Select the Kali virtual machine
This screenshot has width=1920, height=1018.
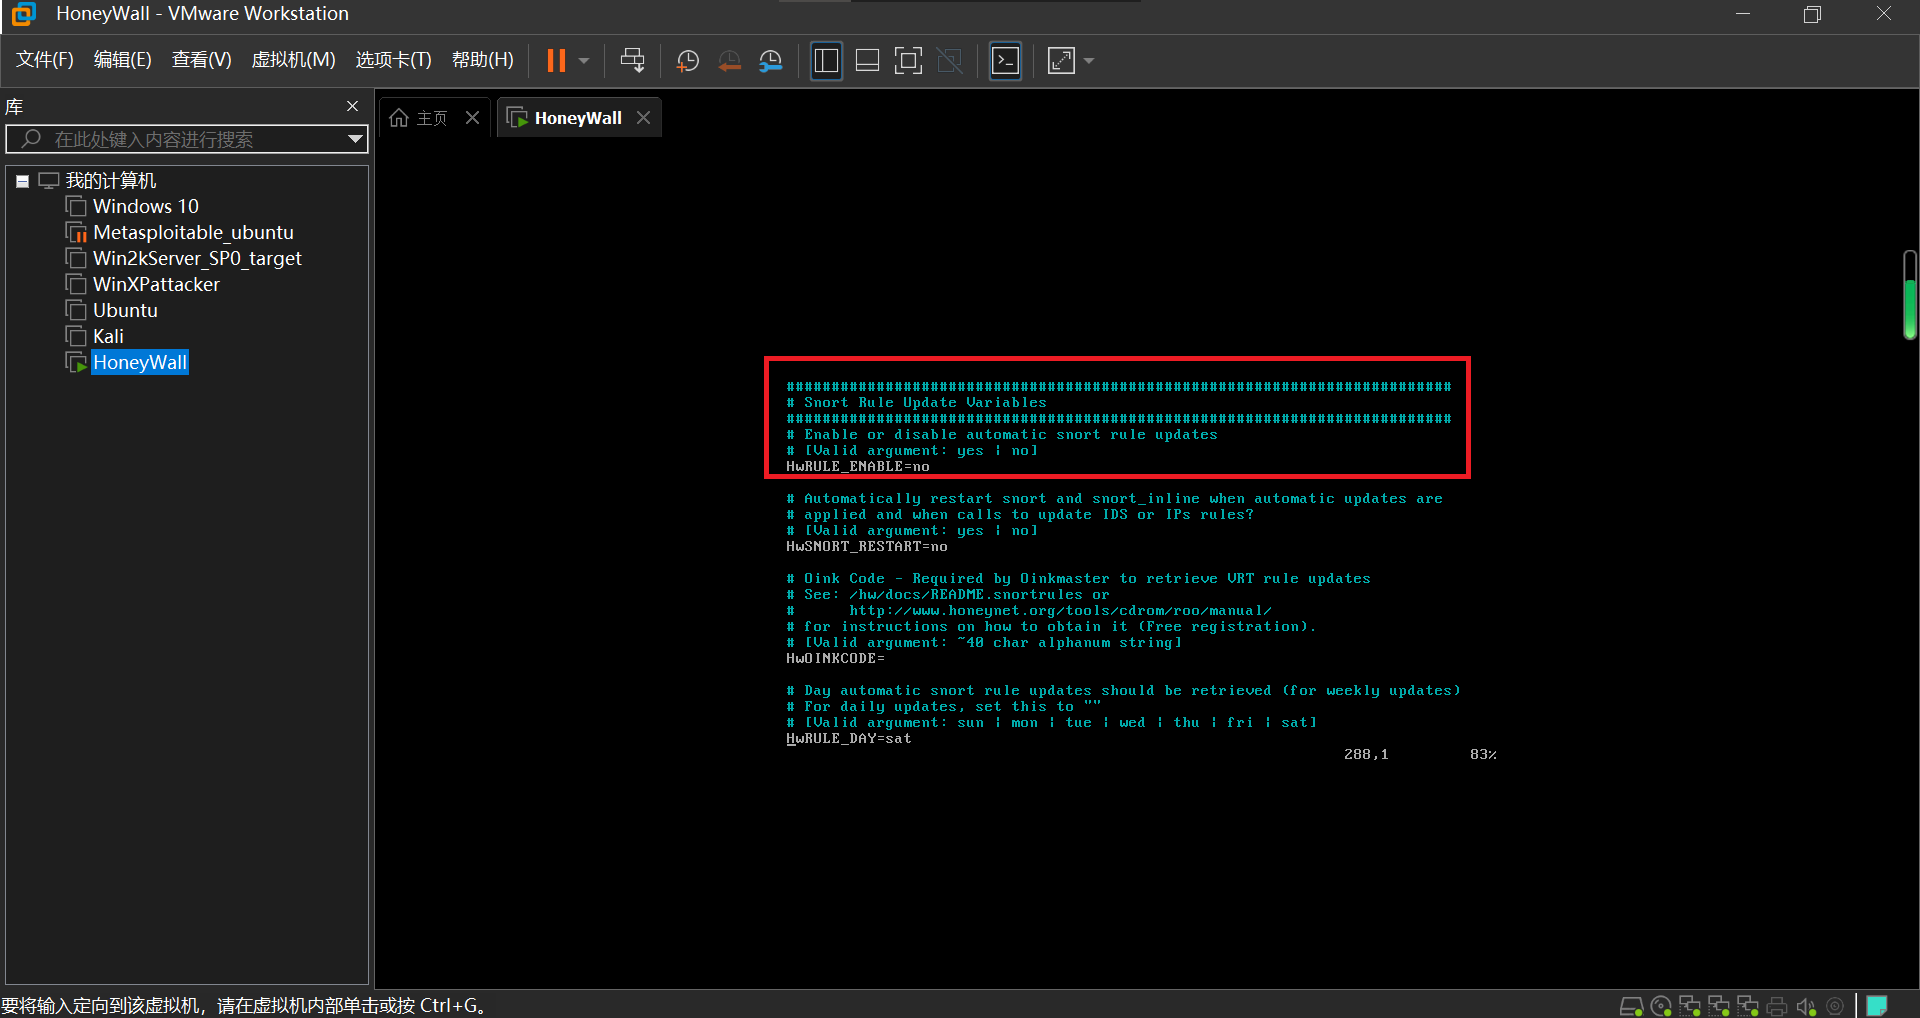[108, 337]
